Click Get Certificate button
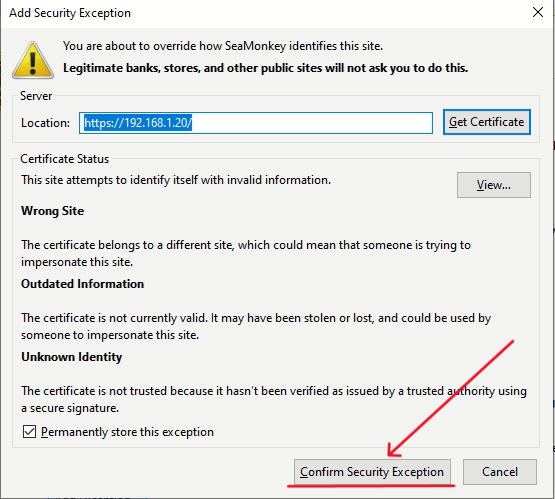 point(487,122)
